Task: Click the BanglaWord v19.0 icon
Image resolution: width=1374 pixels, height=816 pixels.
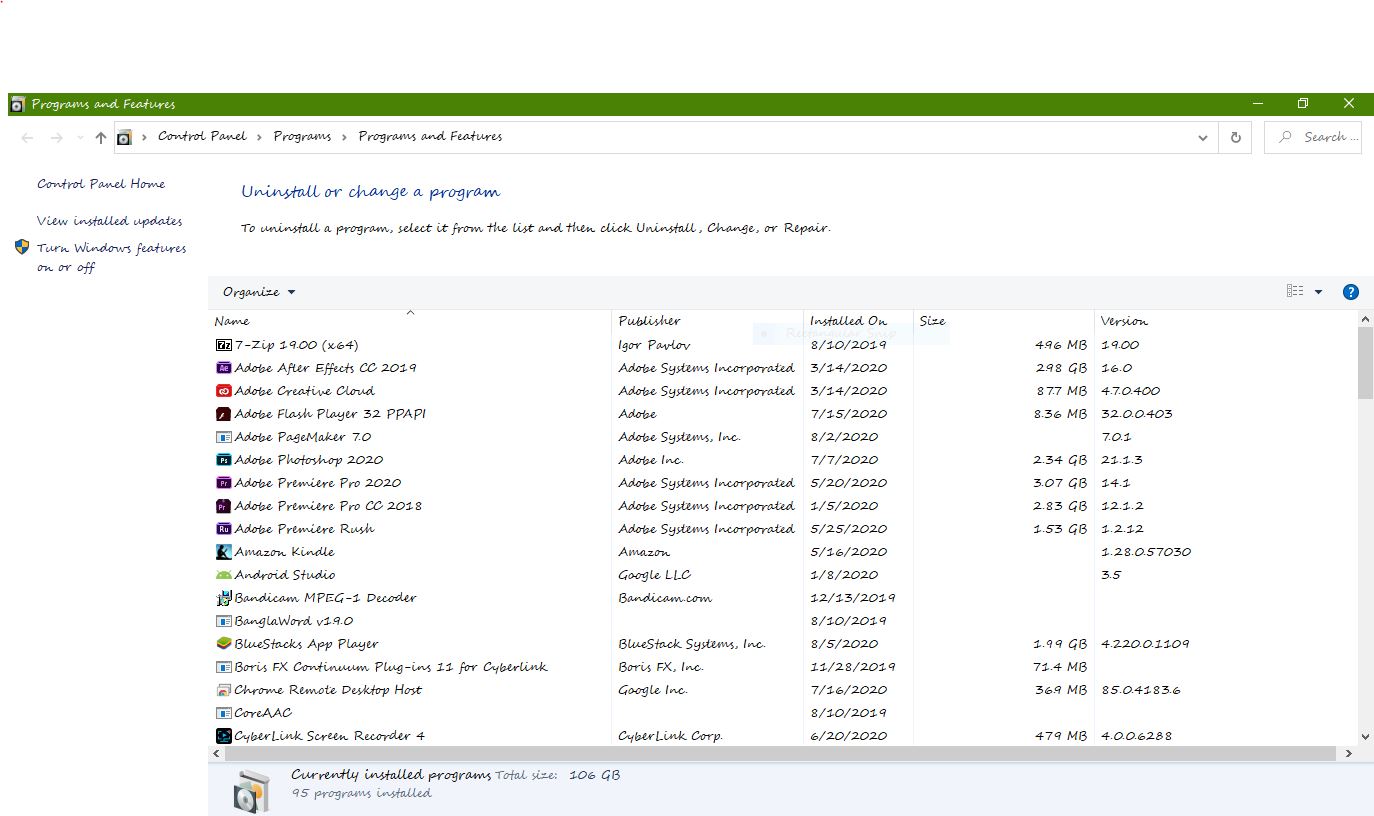Action: point(224,621)
